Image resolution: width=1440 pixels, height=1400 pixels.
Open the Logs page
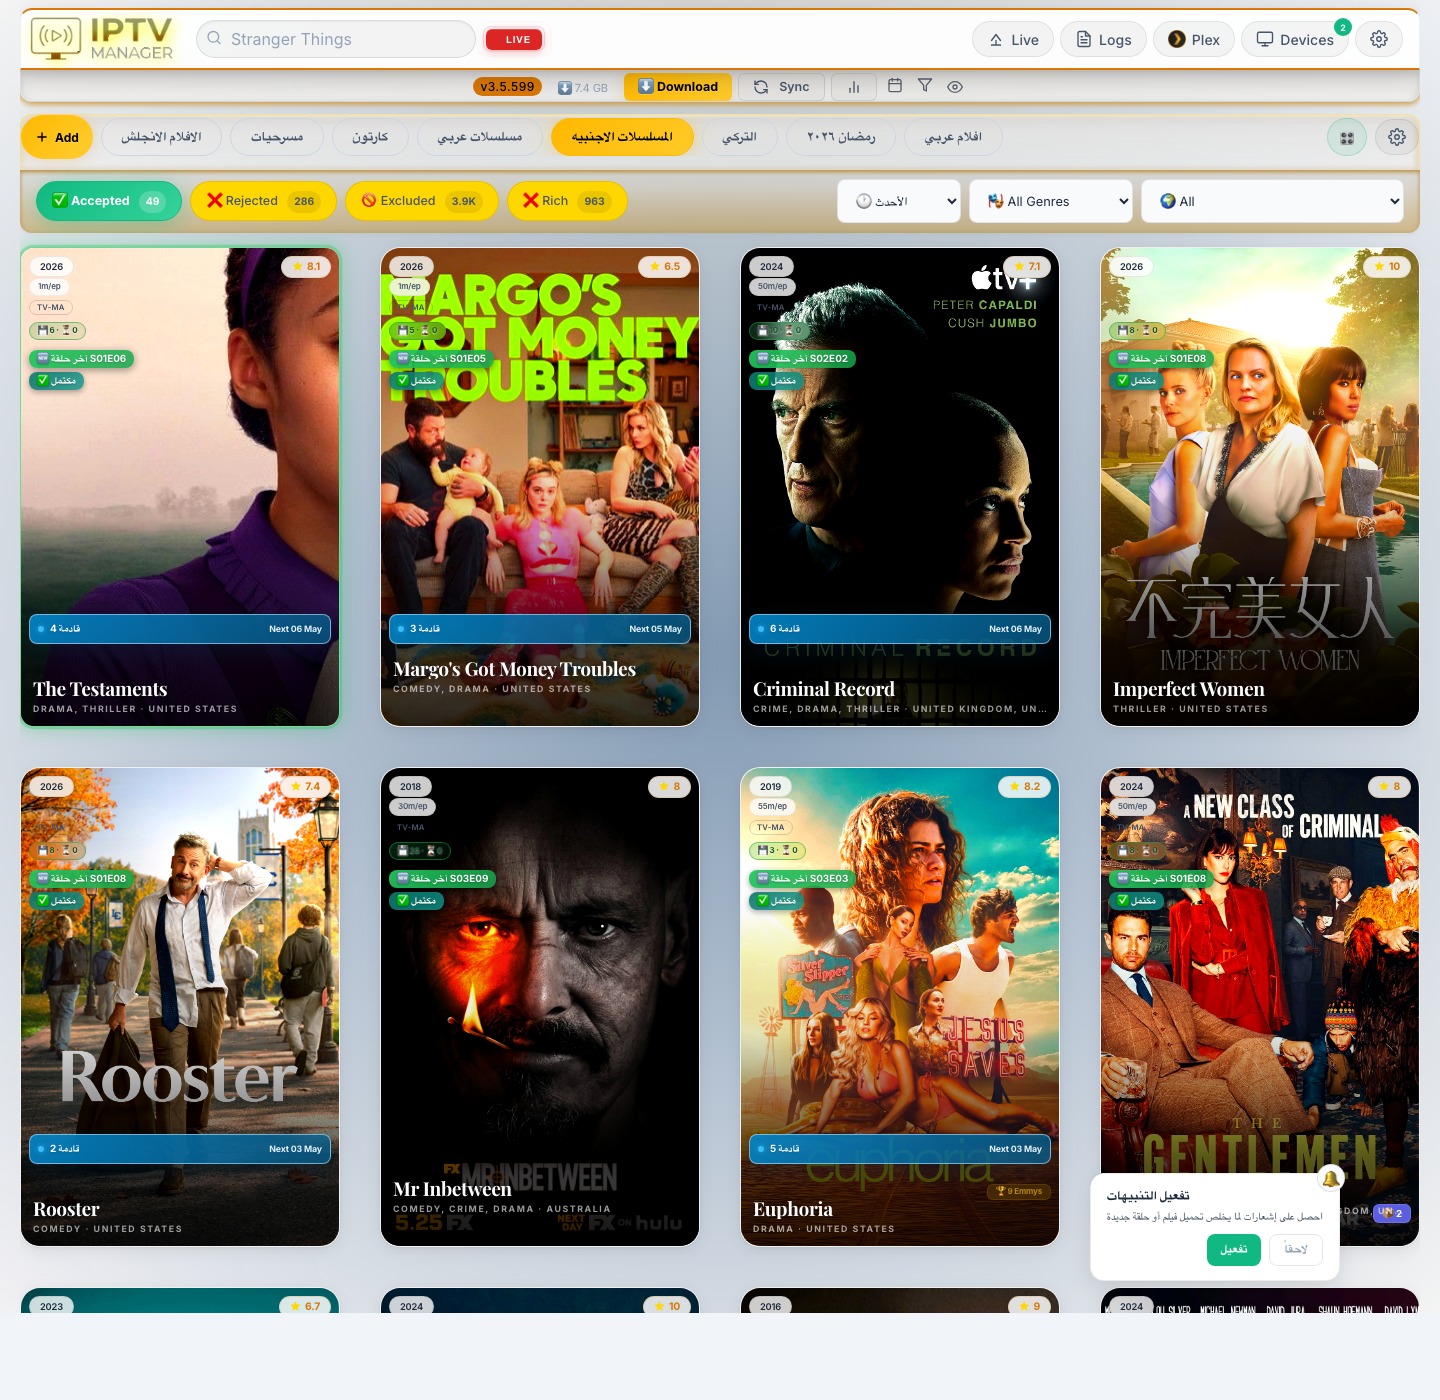1103,39
